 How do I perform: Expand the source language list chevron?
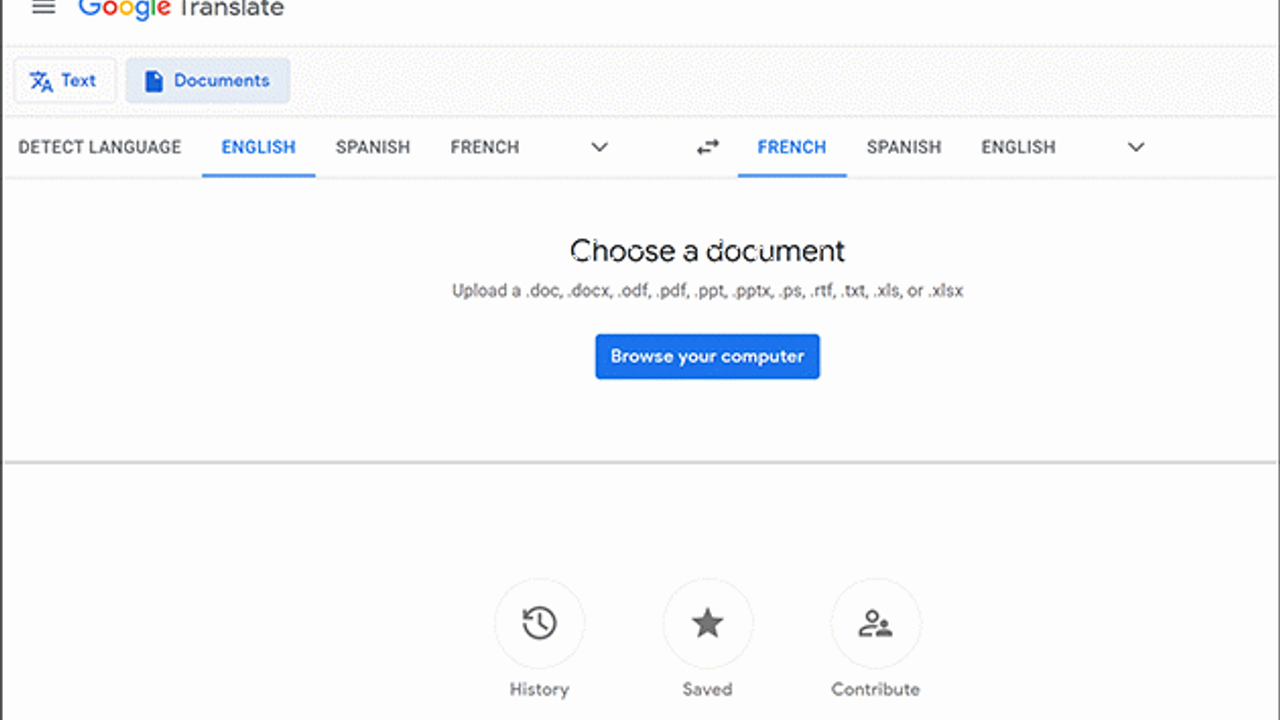(599, 147)
